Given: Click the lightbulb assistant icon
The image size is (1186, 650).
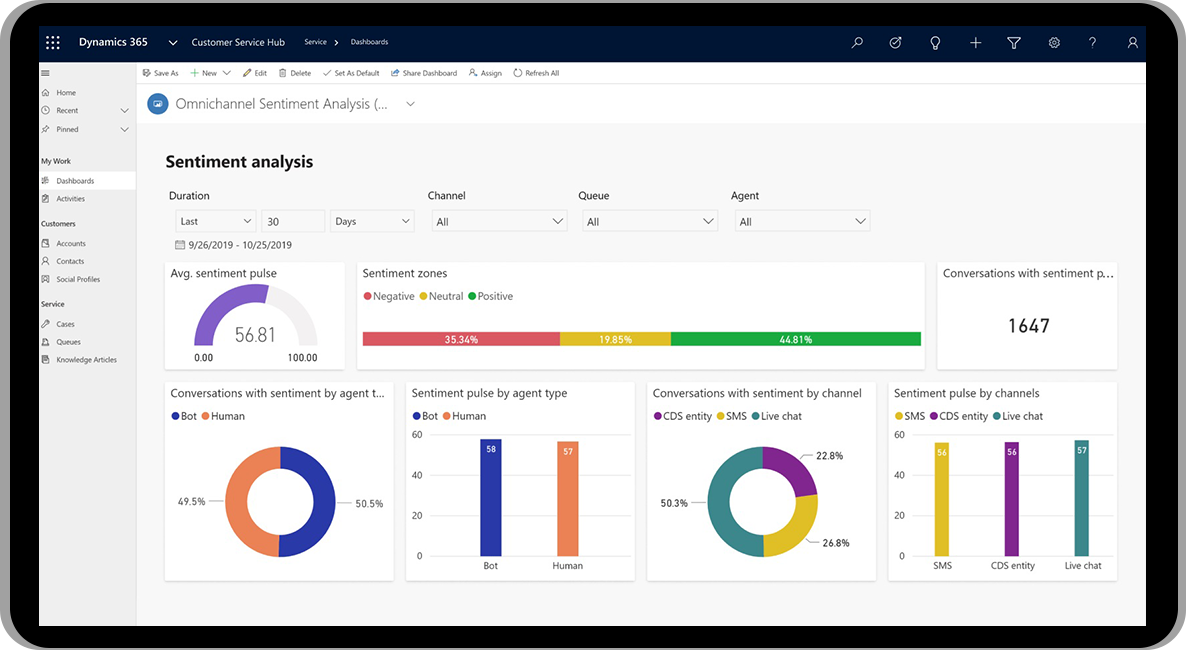Looking at the screenshot, I should [935, 42].
